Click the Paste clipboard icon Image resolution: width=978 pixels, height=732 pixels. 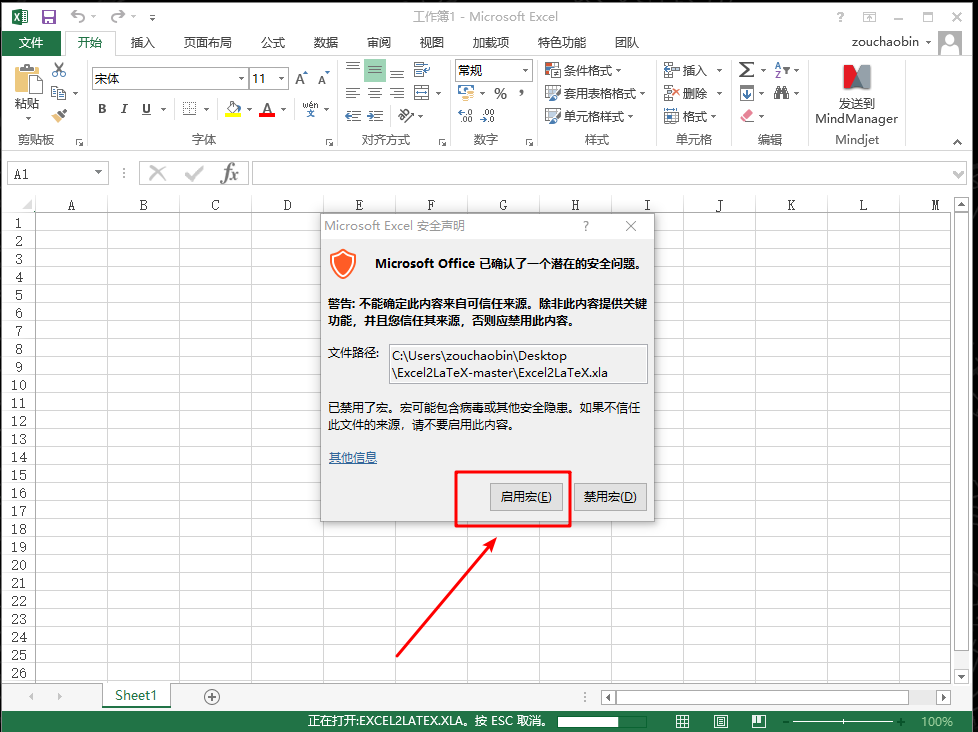[27, 80]
